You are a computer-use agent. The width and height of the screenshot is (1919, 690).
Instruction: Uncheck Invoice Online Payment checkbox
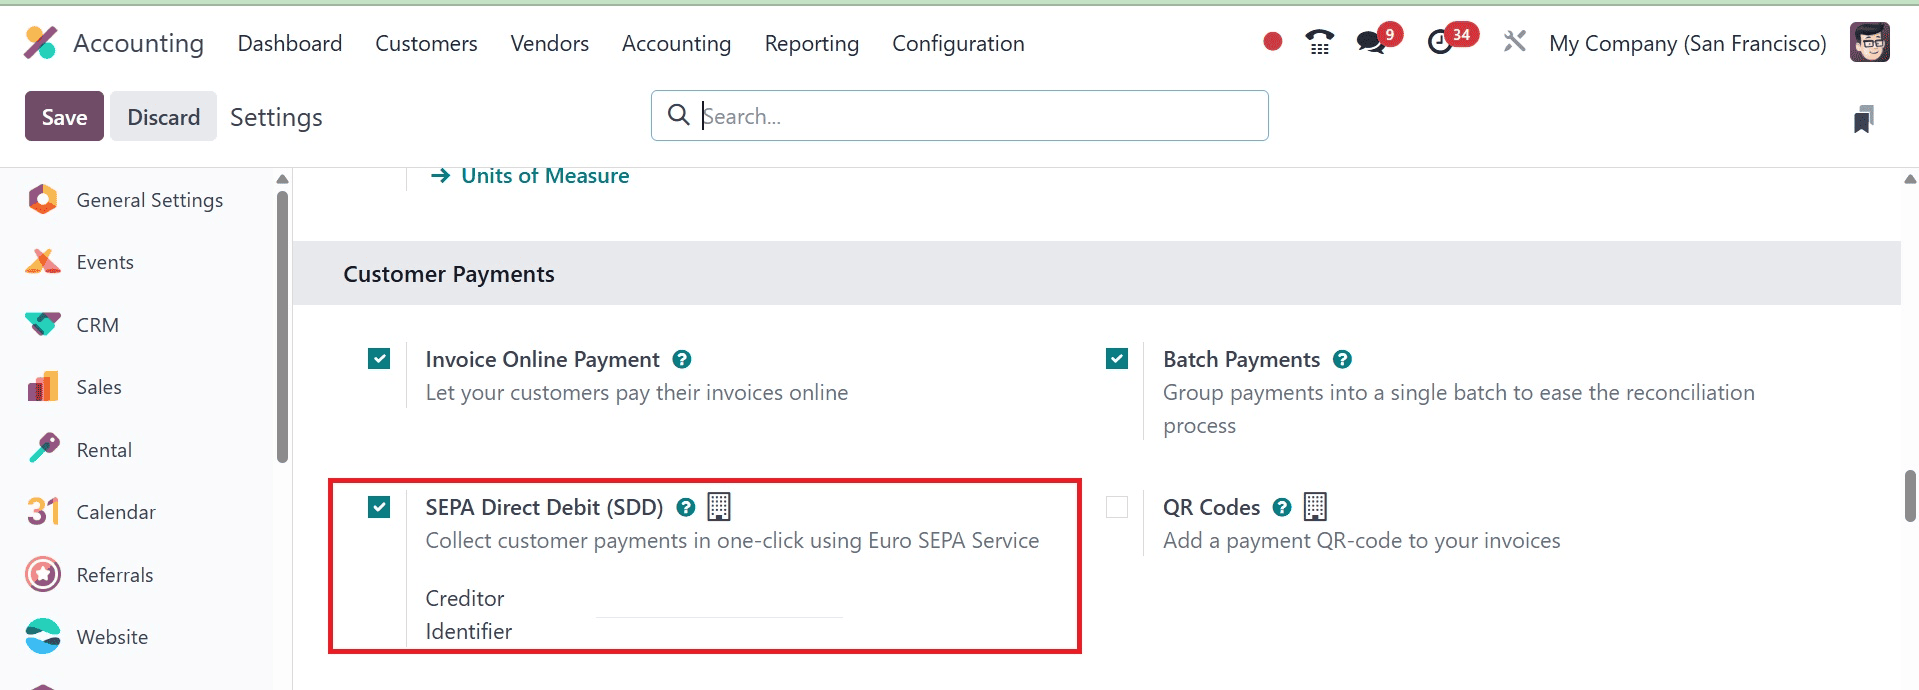point(379,358)
